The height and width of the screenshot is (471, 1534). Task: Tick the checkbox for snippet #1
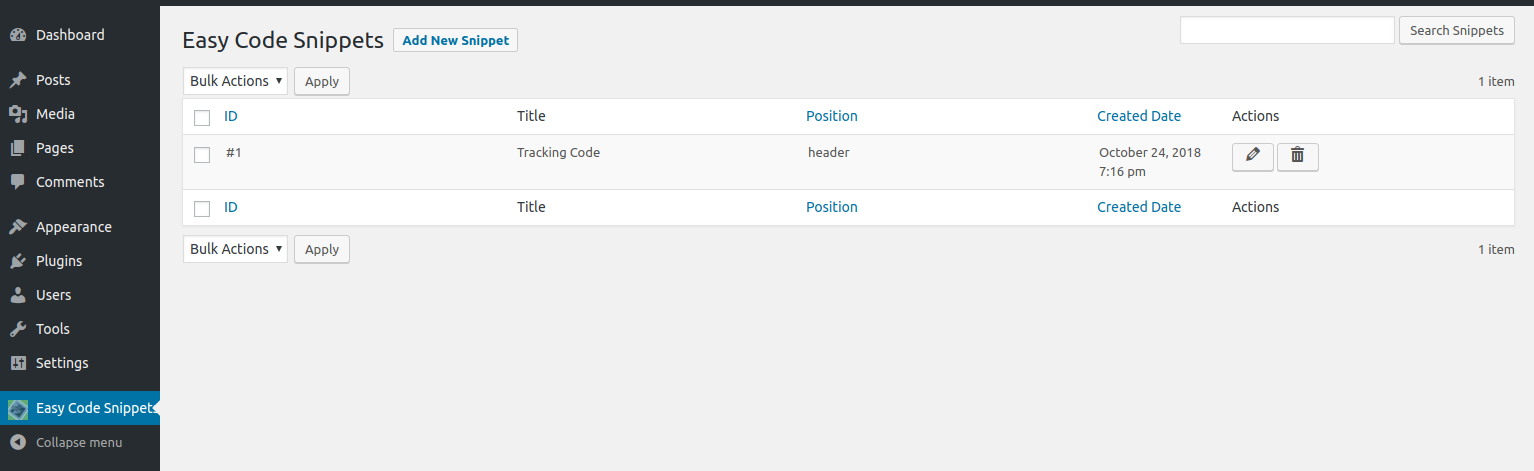(202, 155)
